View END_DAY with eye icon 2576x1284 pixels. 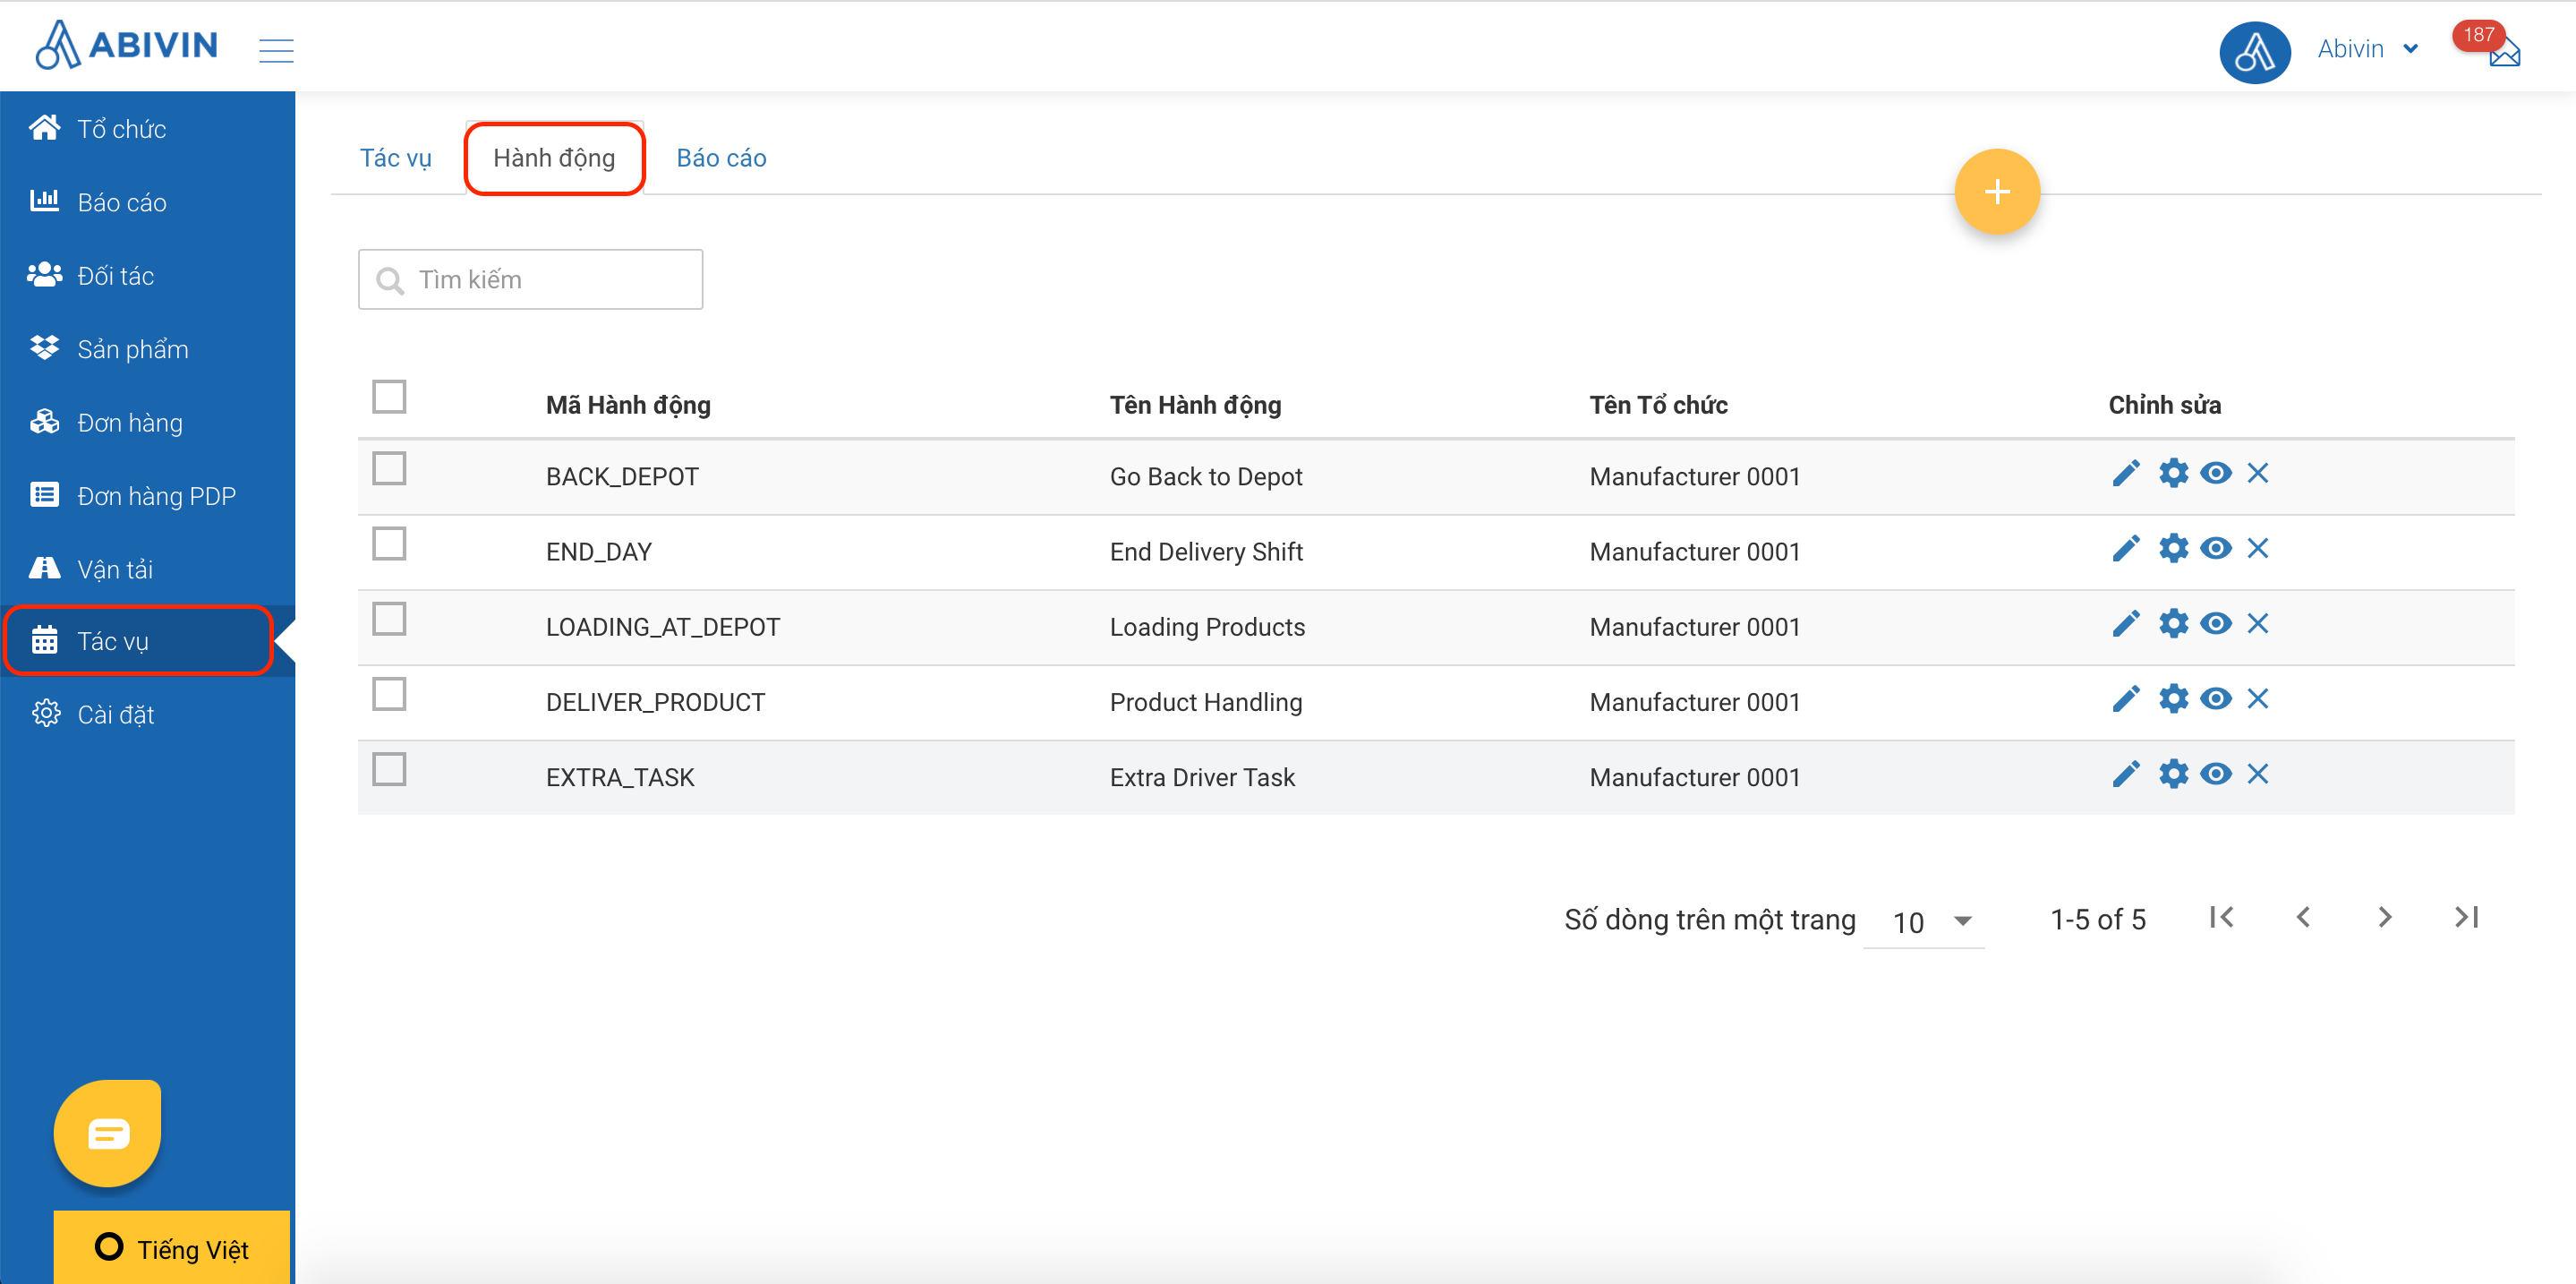[x=2216, y=548]
